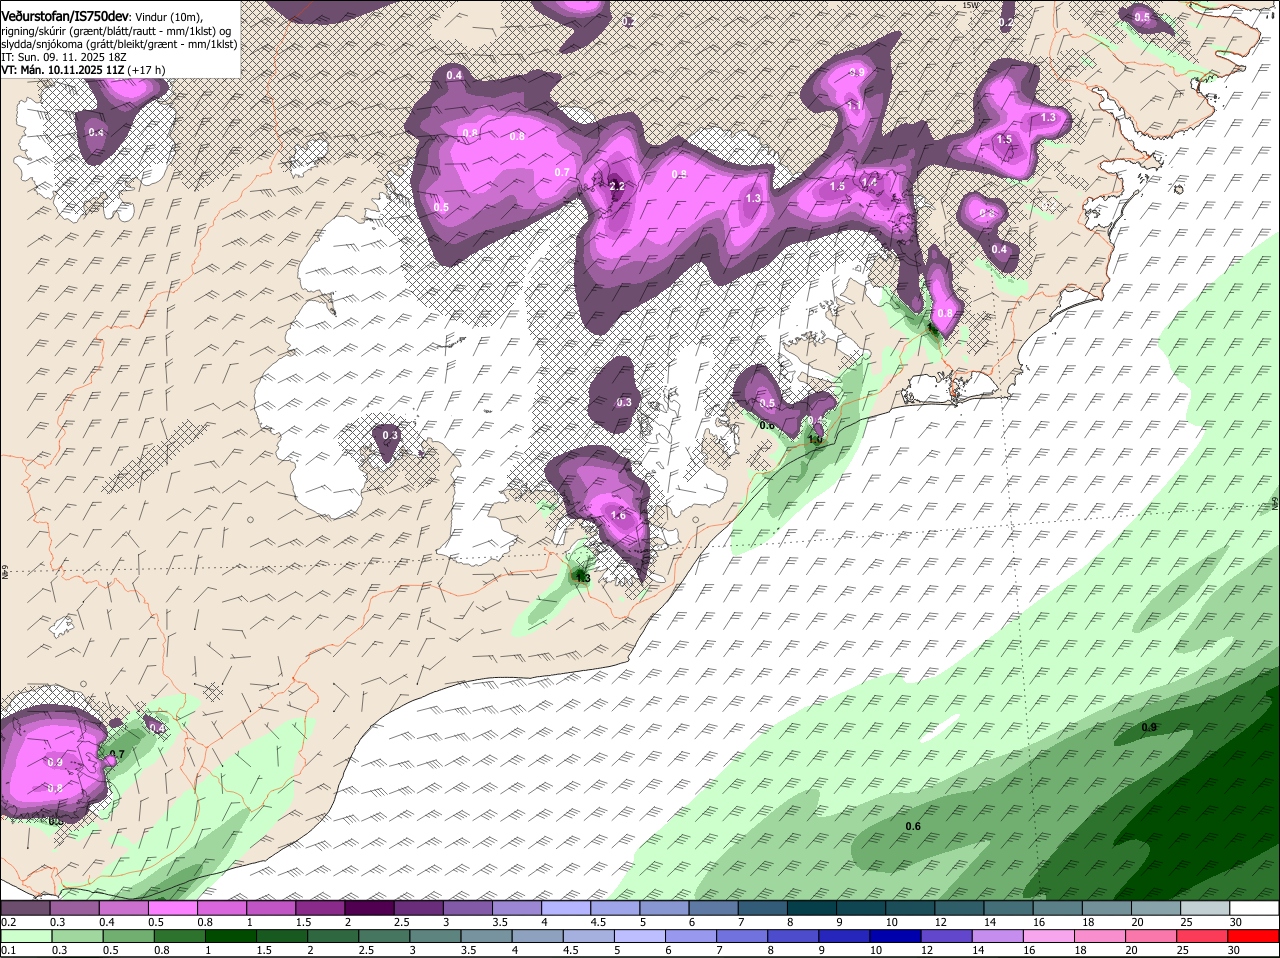The height and width of the screenshot is (958, 1280).
Task: Select the snow legend swatch between 1.5 and 2
Action: 320,908
